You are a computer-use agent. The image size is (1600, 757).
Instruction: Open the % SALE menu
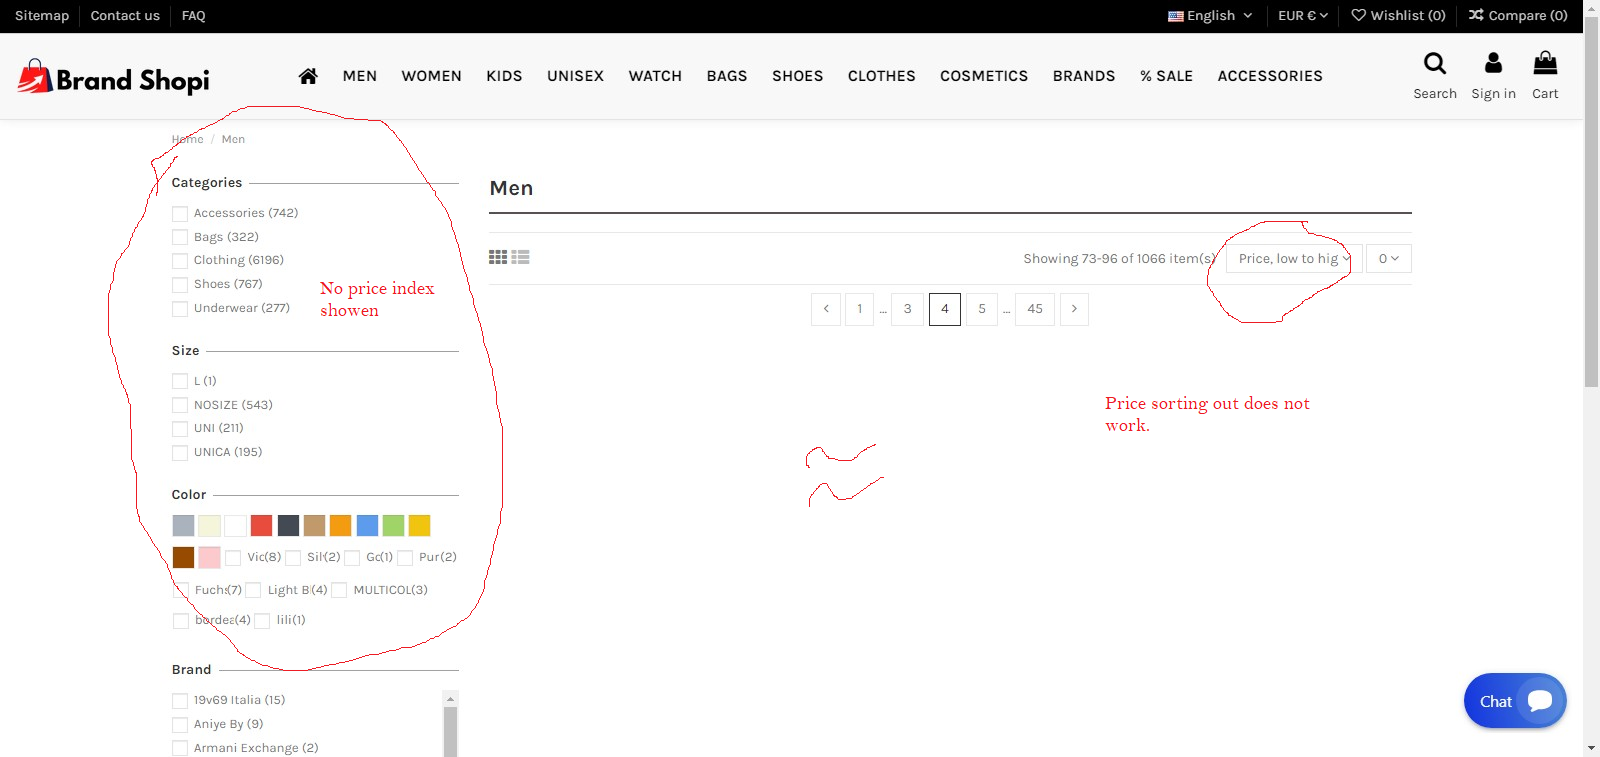[x=1167, y=76]
